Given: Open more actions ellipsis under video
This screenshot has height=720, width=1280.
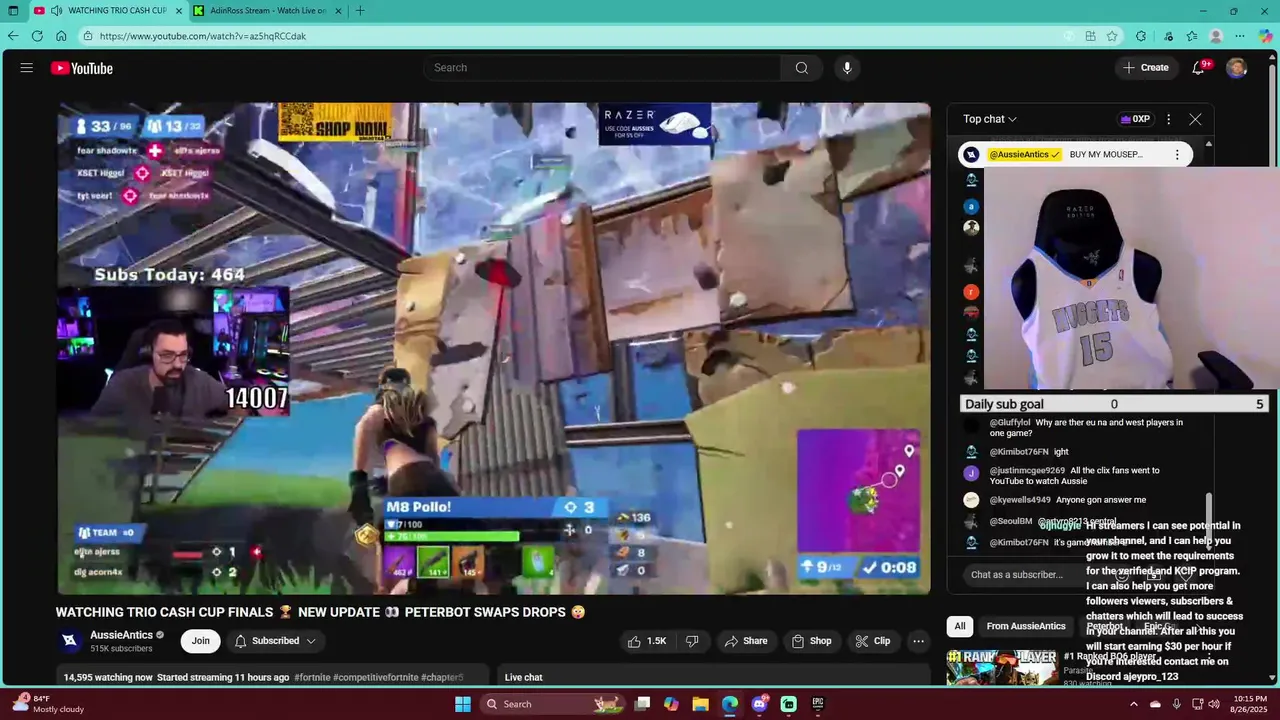Looking at the screenshot, I should 918,641.
